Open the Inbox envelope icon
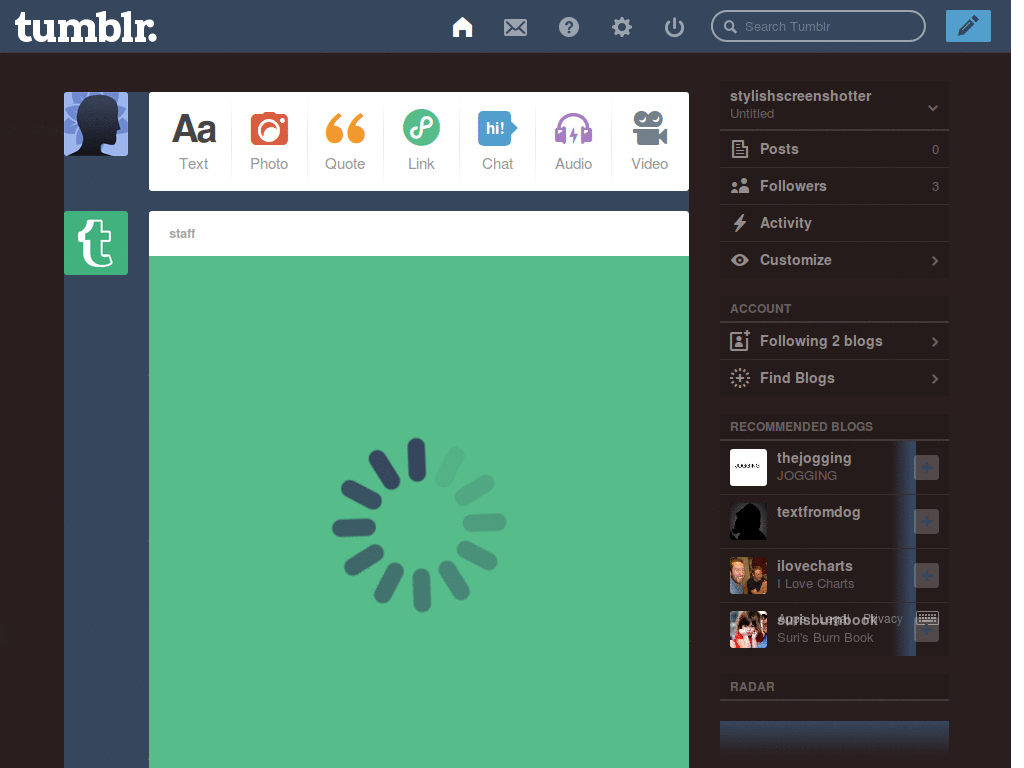Viewport: 1024px width, 768px height. [515, 27]
